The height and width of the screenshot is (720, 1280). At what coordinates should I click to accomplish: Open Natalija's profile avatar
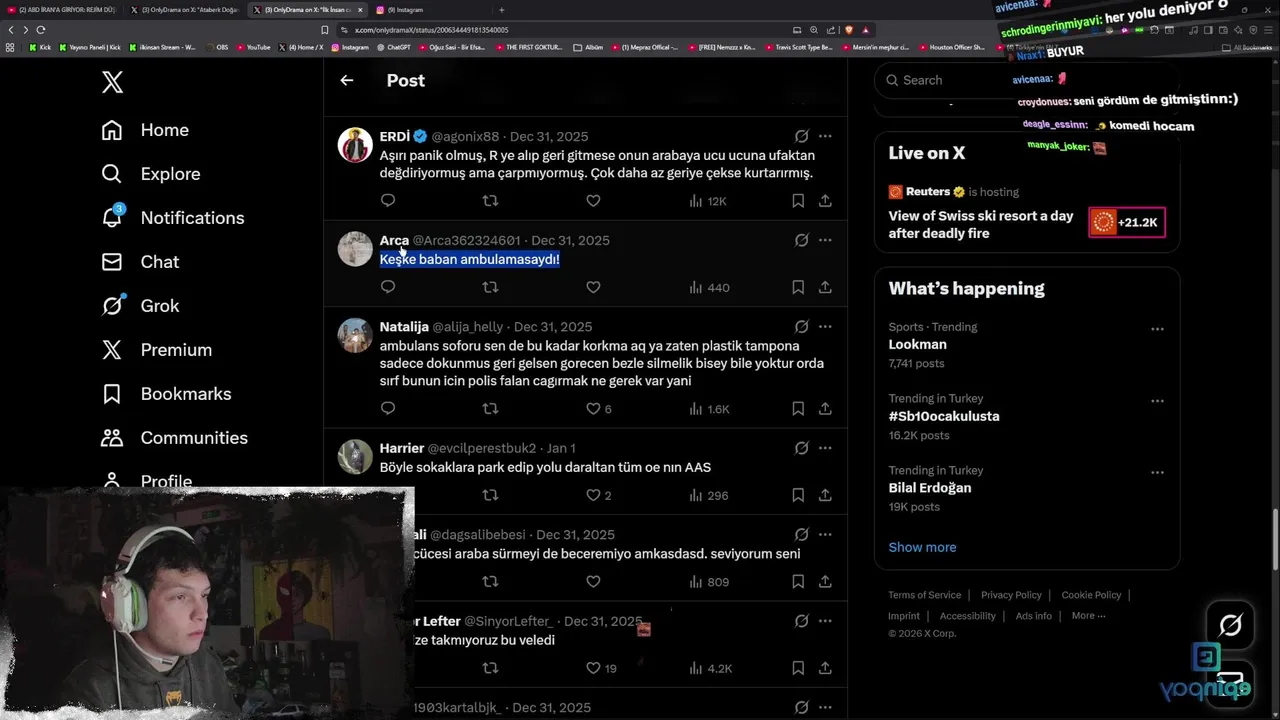pyautogui.click(x=355, y=335)
